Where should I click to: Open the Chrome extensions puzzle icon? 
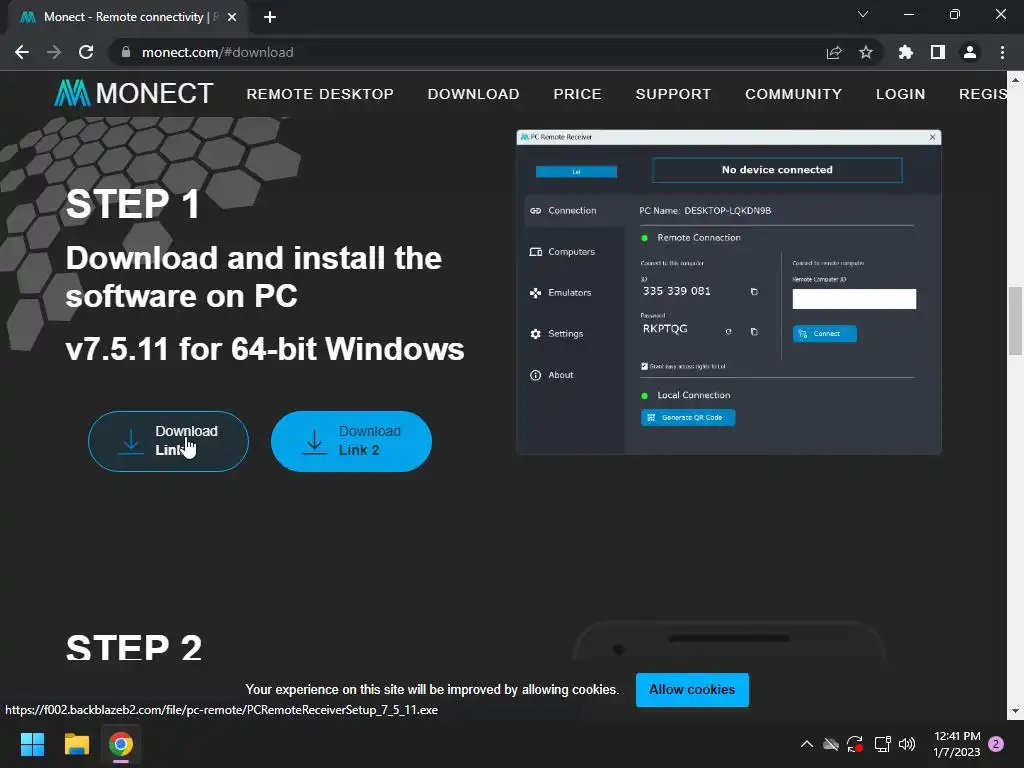point(905,52)
